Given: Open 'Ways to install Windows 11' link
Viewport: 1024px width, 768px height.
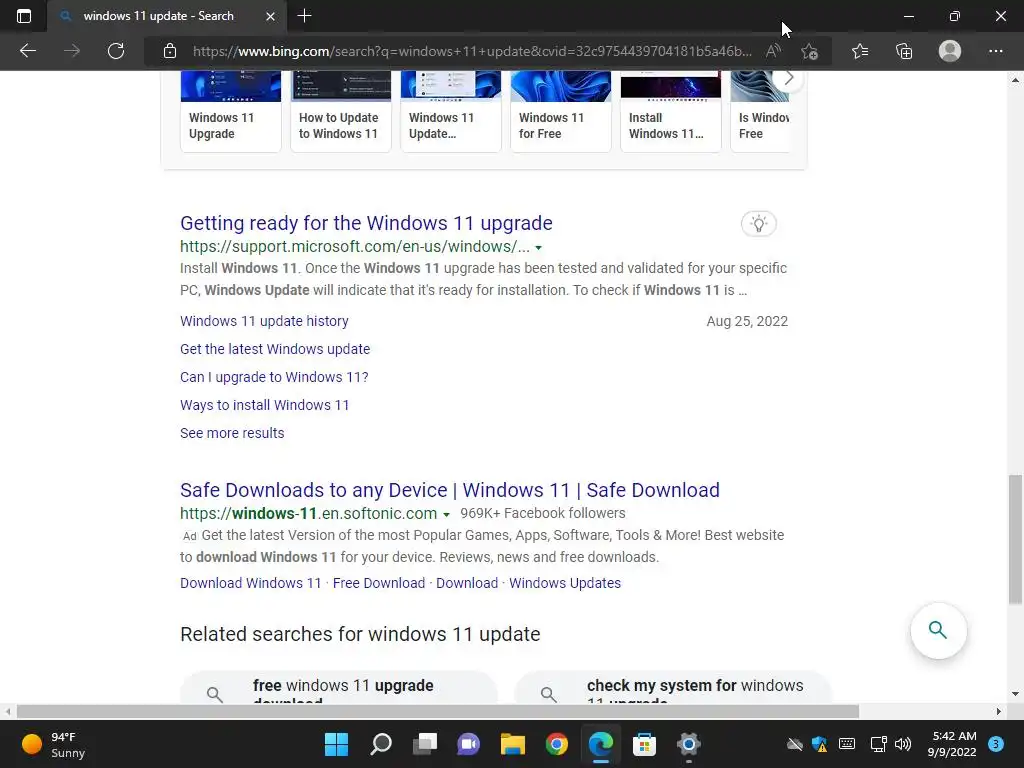Looking at the screenshot, I should pyautogui.click(x=264, y=406).
